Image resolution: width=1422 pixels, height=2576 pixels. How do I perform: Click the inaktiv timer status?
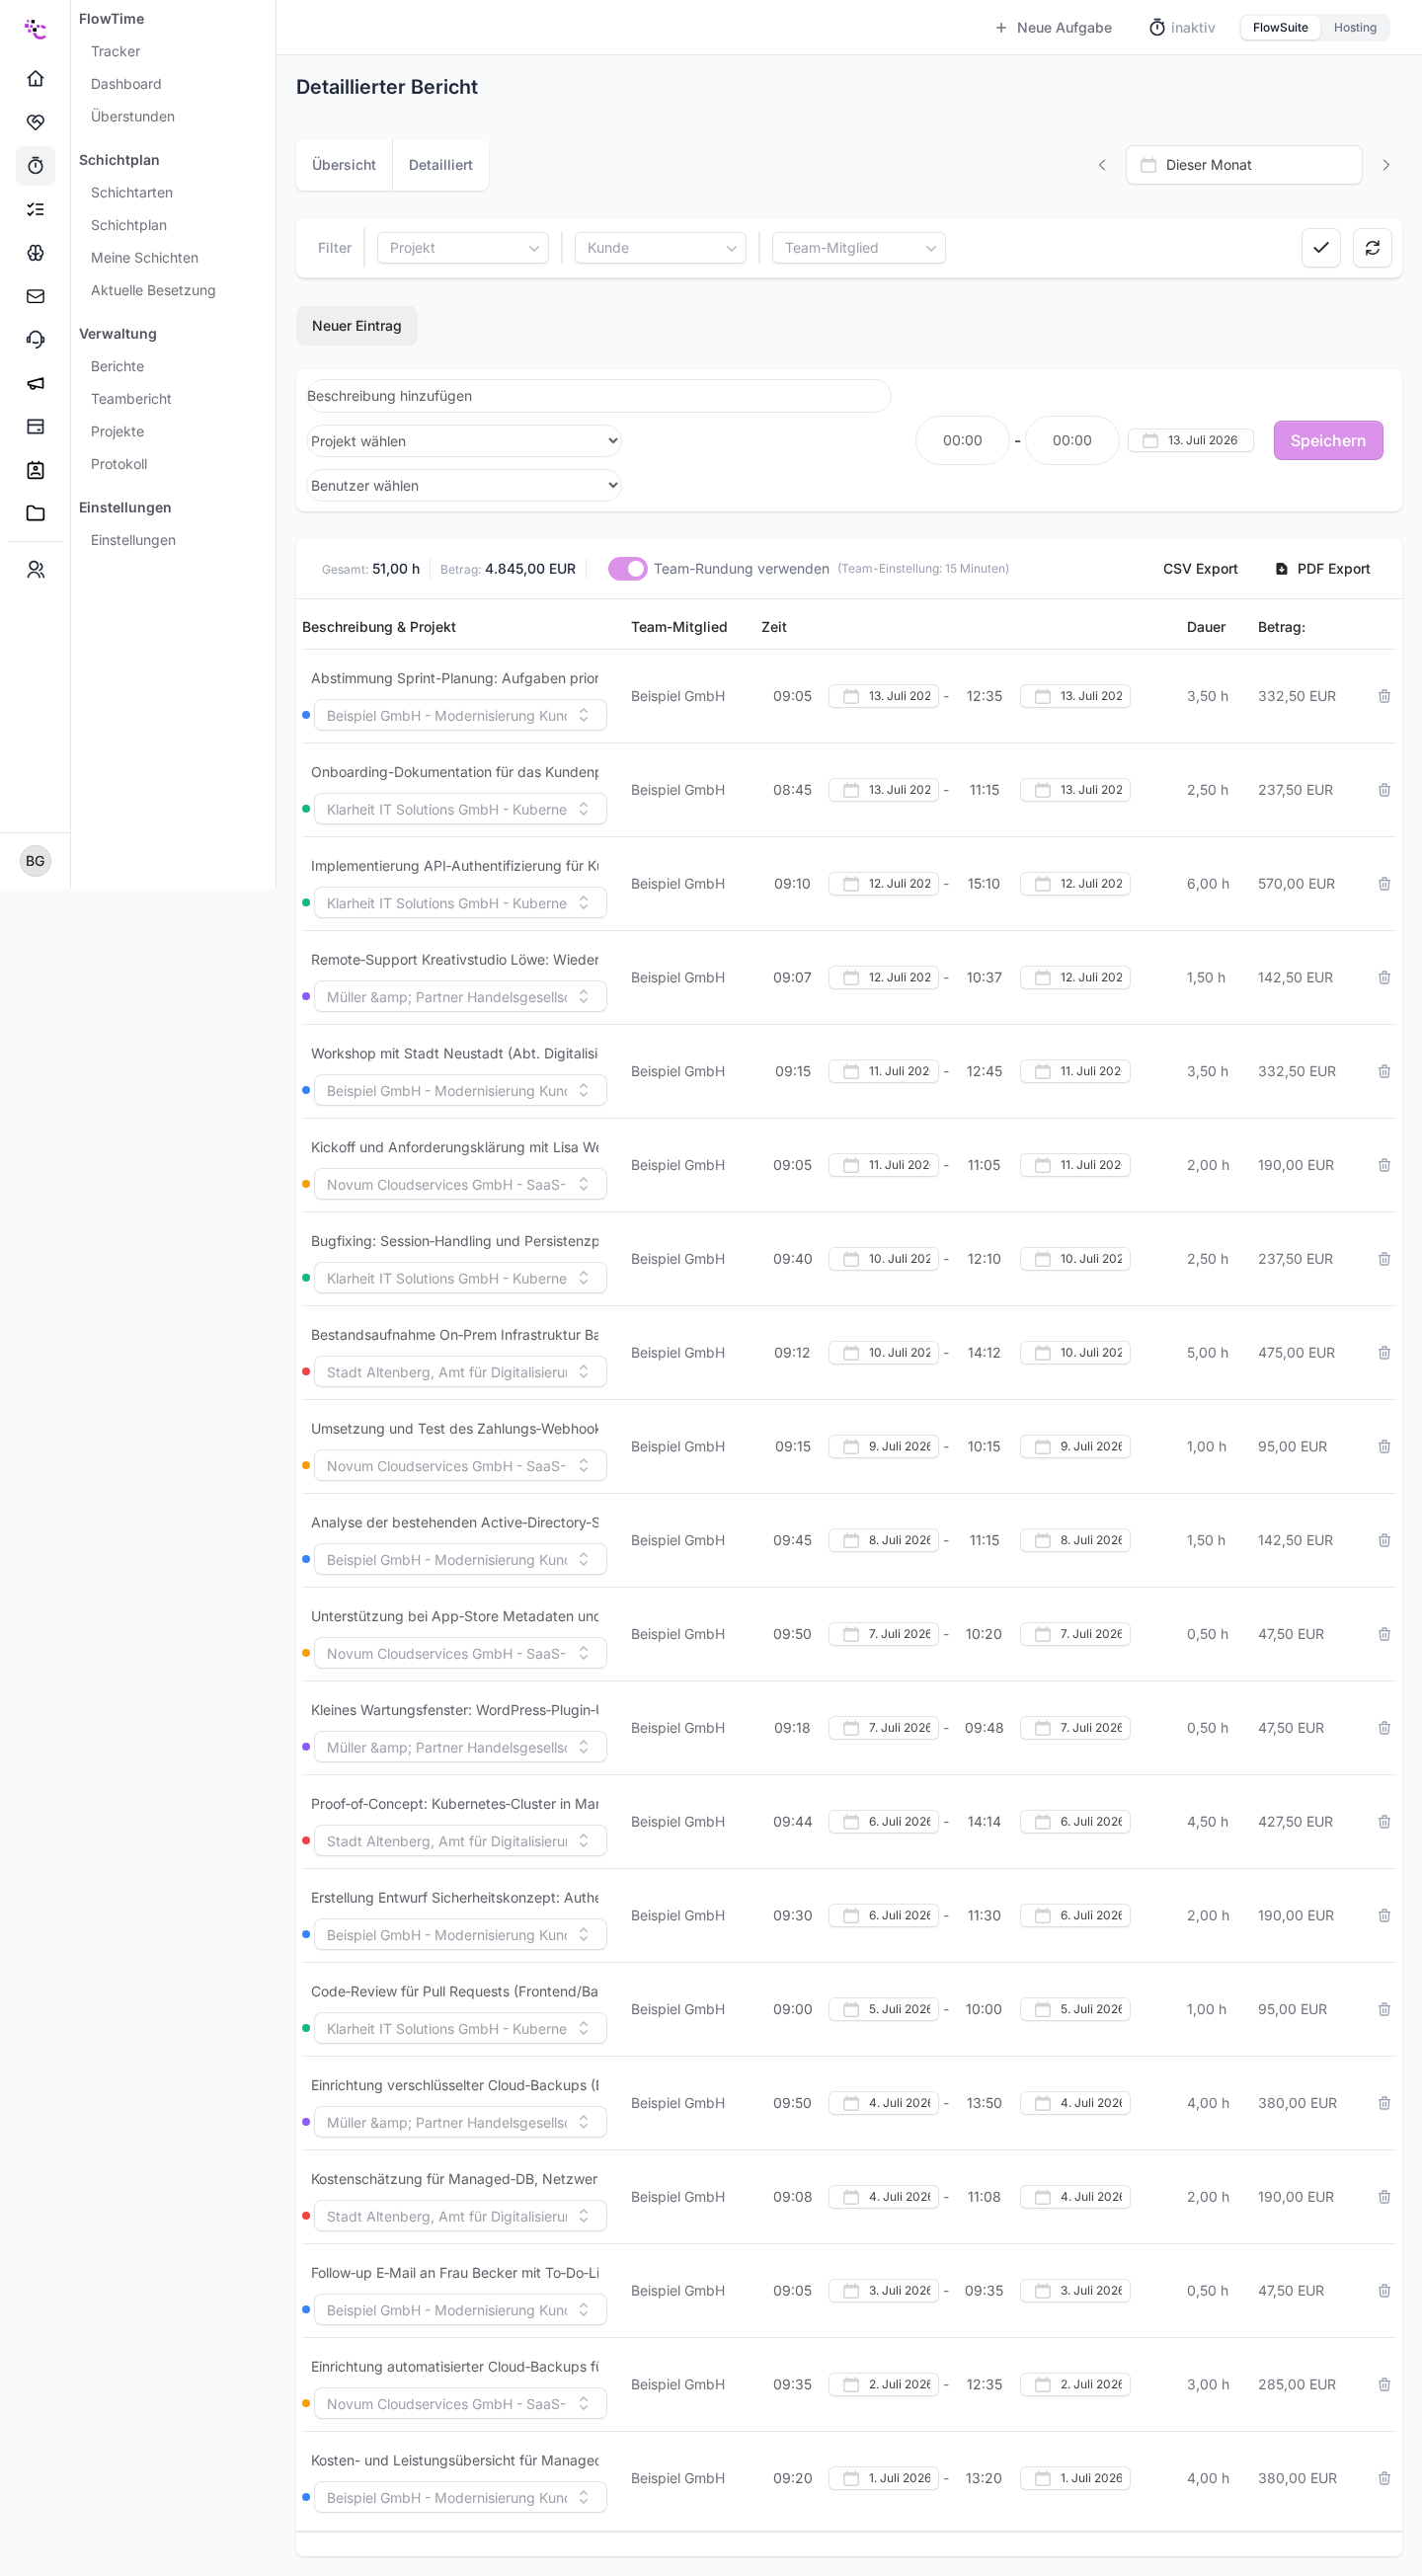(x=1182, y=28)
